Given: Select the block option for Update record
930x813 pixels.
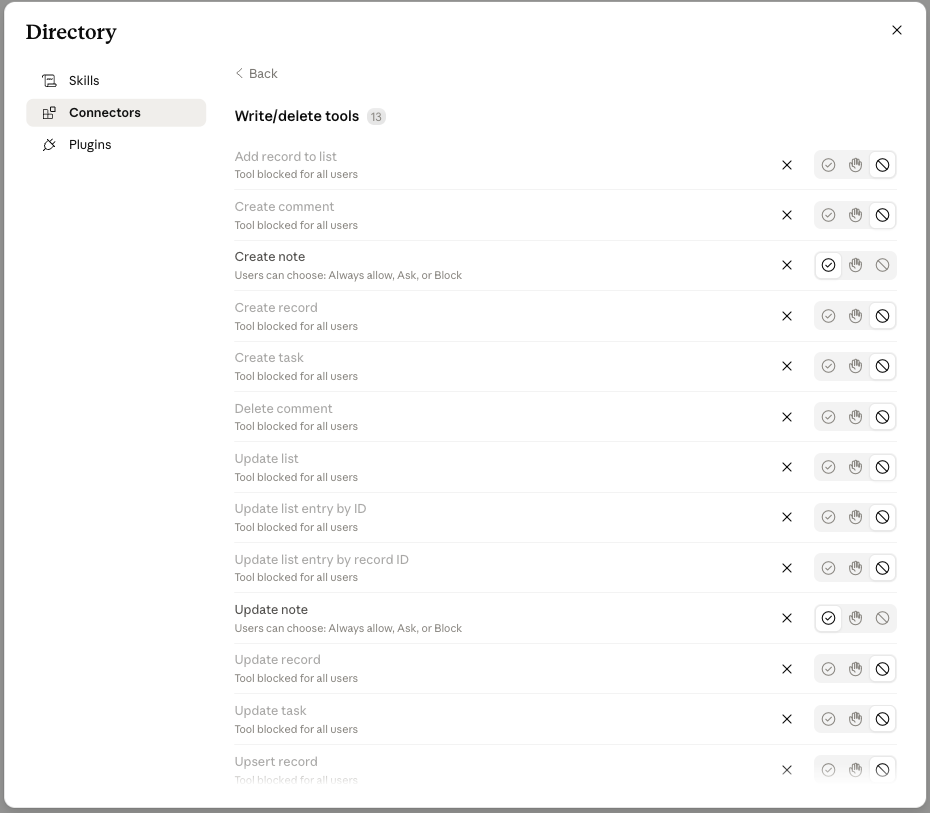Looking at the screenshot, I should [883, 669].
